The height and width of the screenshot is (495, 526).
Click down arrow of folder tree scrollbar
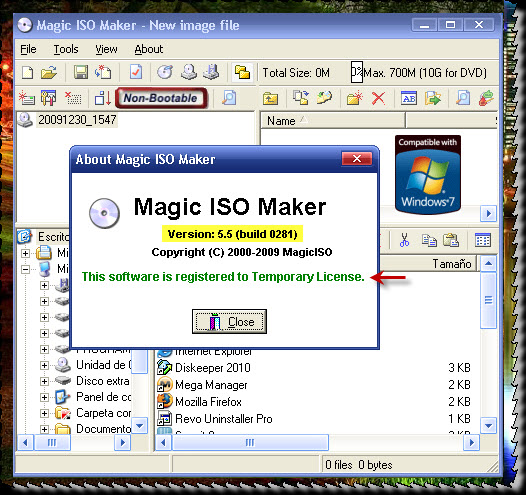coord(140,426)
